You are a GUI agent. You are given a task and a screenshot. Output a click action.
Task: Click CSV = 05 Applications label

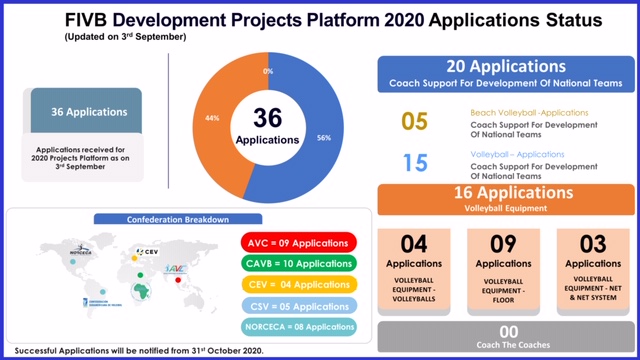[299, 306]
